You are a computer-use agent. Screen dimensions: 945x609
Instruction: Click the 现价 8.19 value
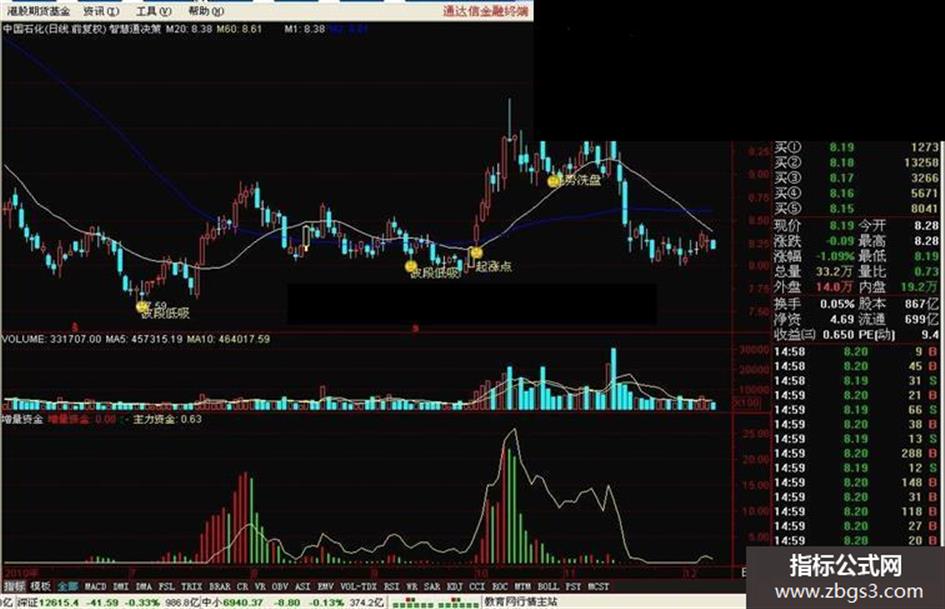coord(842,226)
